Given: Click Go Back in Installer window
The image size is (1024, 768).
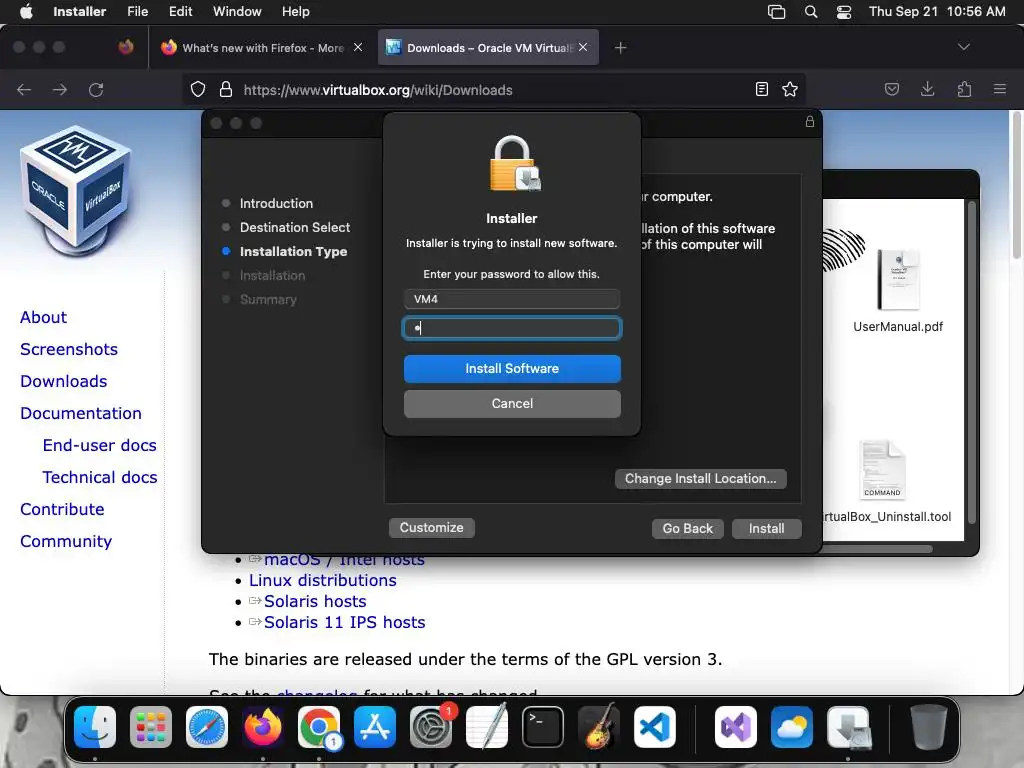Looking at the screenshot, I should pyautogui.click(x=688, y=528).
